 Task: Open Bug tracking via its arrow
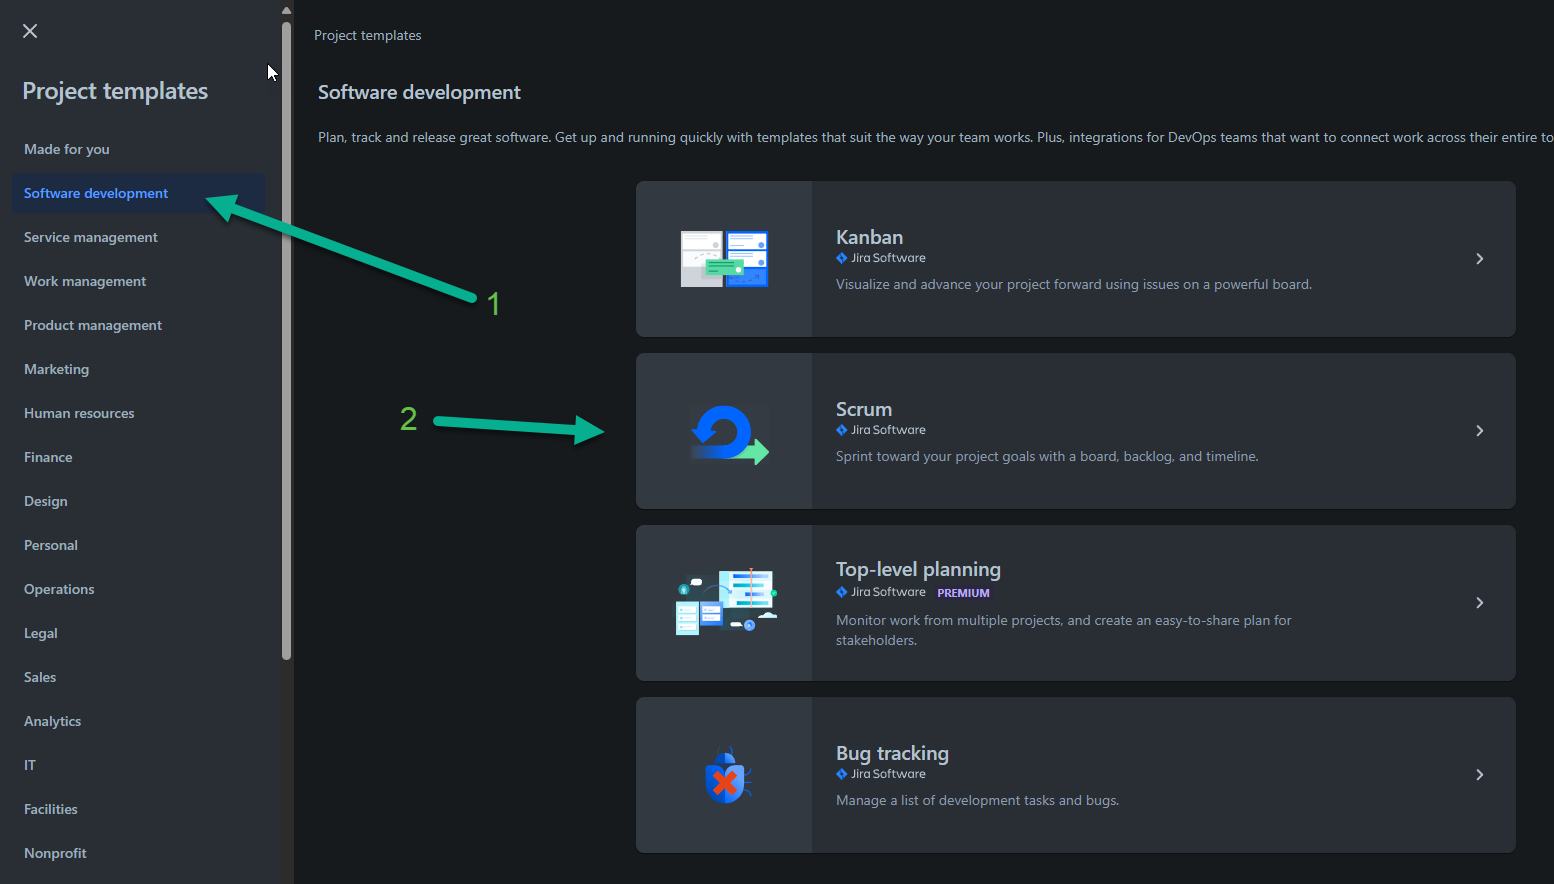tap(1479, 775)
